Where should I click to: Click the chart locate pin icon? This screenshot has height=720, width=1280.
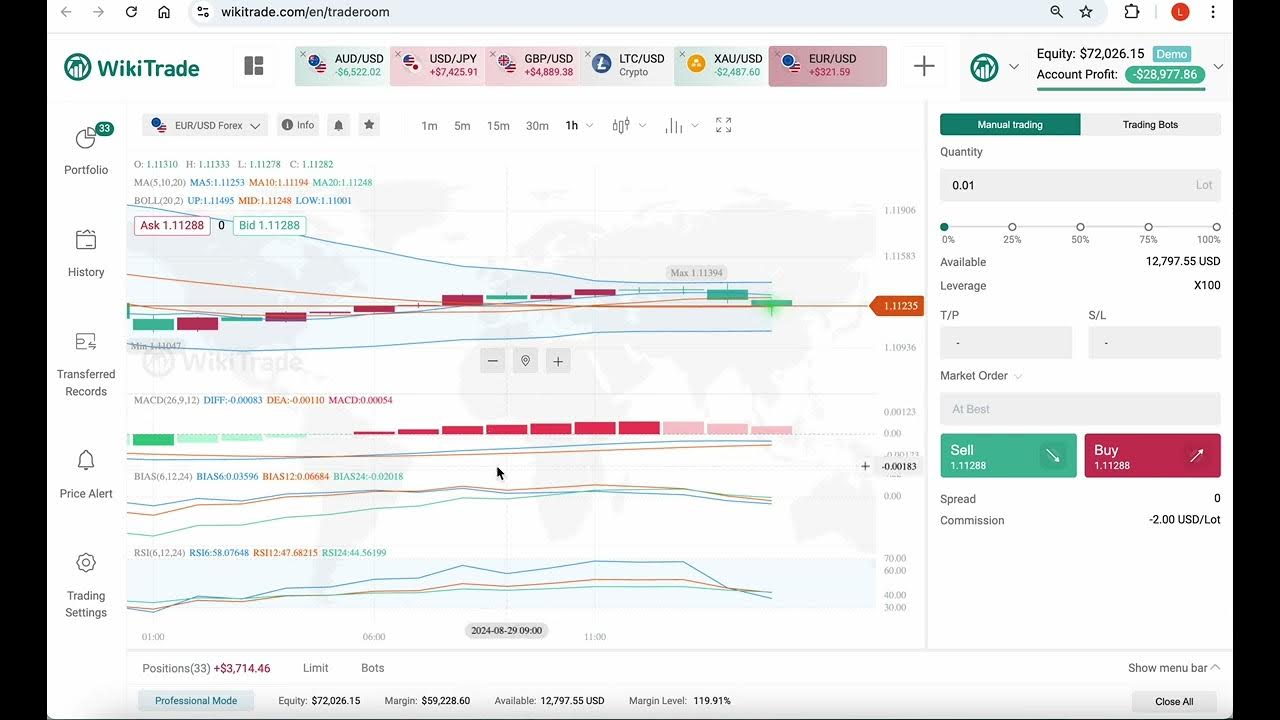point(525,361)
